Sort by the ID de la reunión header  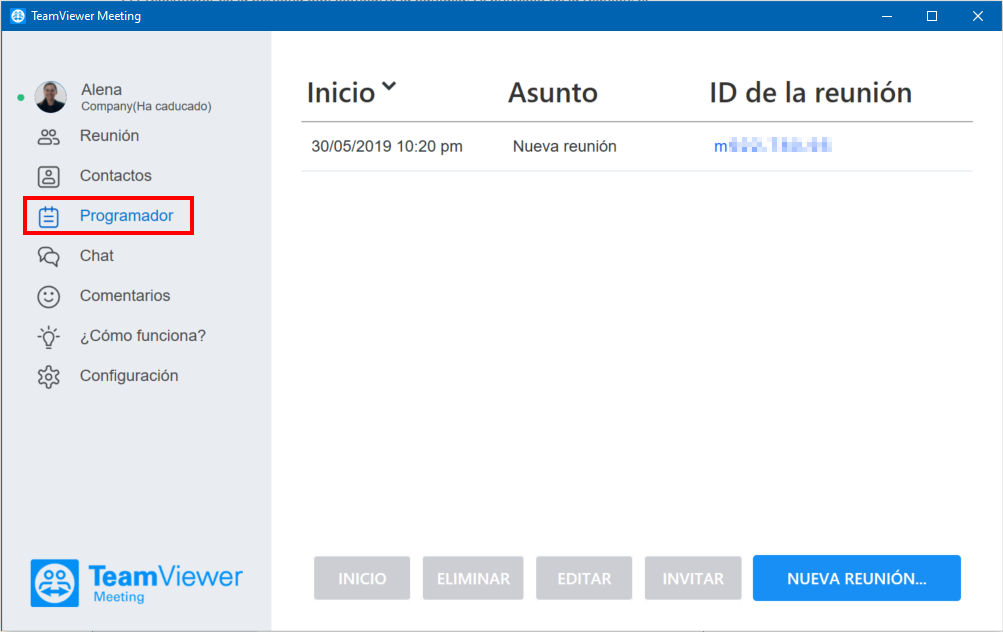tap(810, 93)
